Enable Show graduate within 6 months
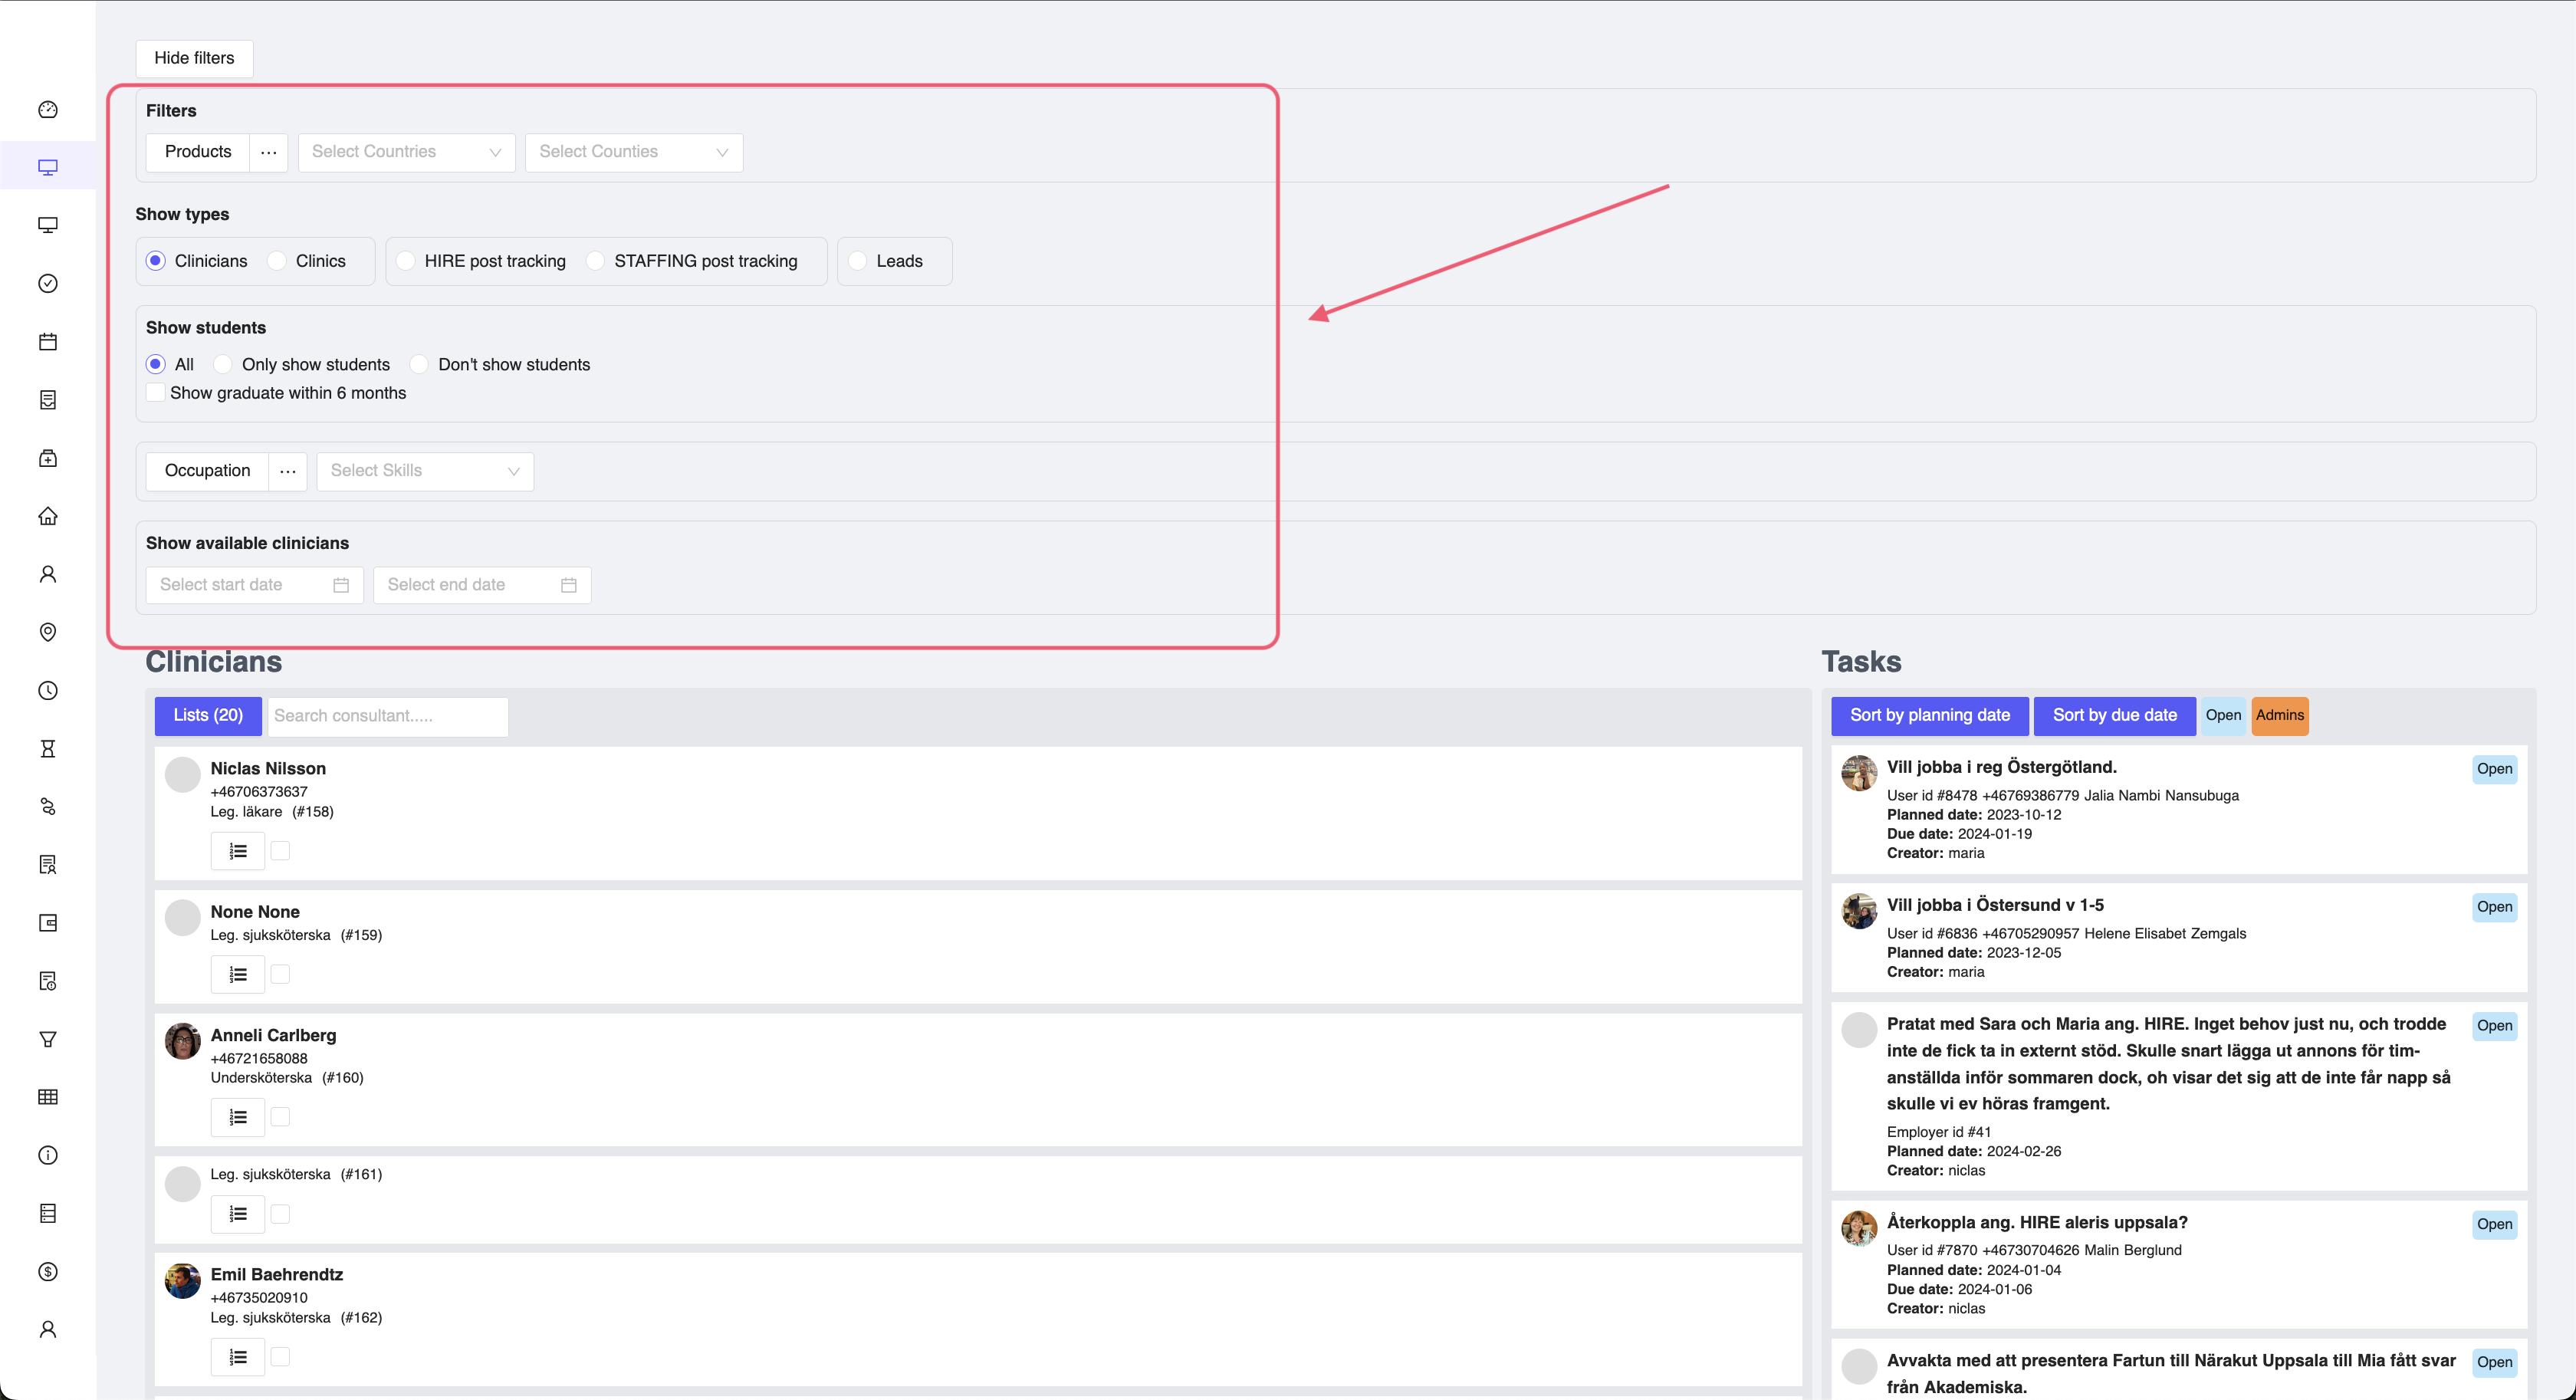The image size is (2576, 1400). tap(156, 393)
